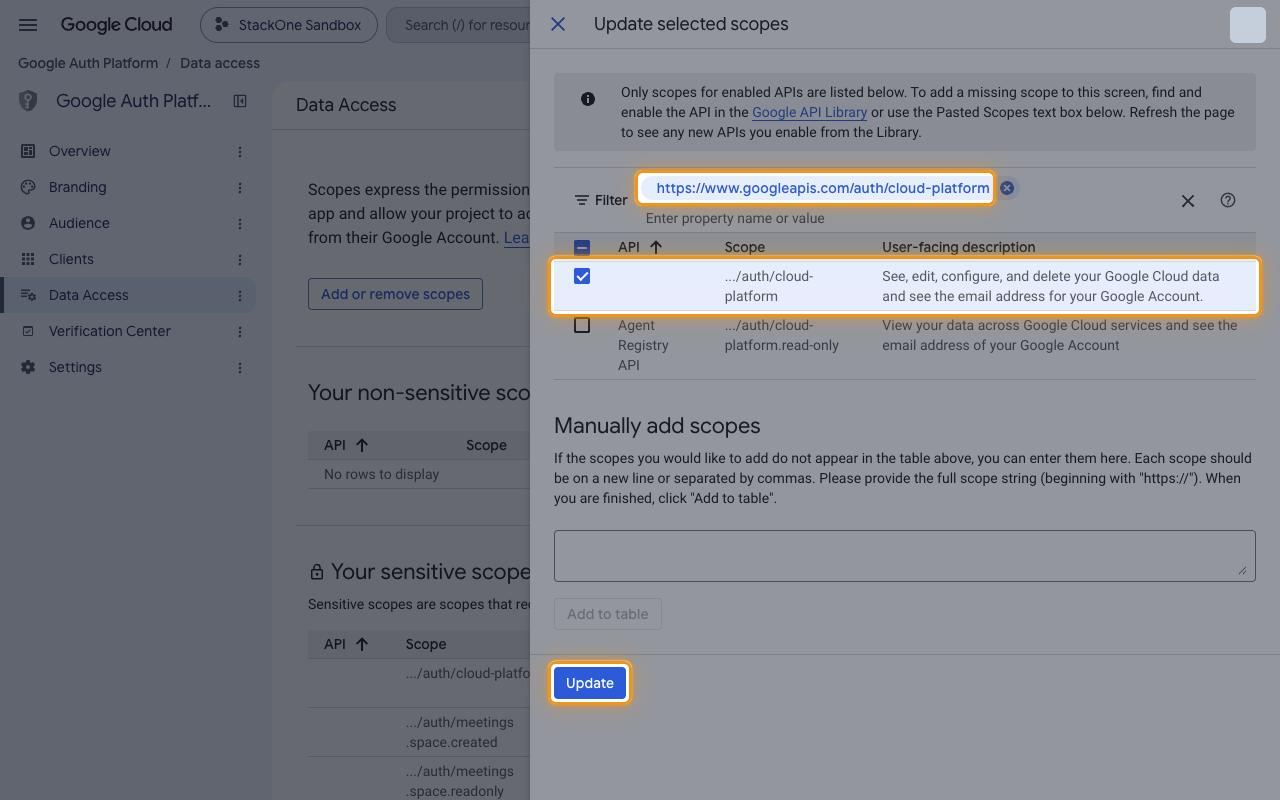Click the cloud-platform.read-only scope text
1280x800 pixels.
[x=782, y=335]
